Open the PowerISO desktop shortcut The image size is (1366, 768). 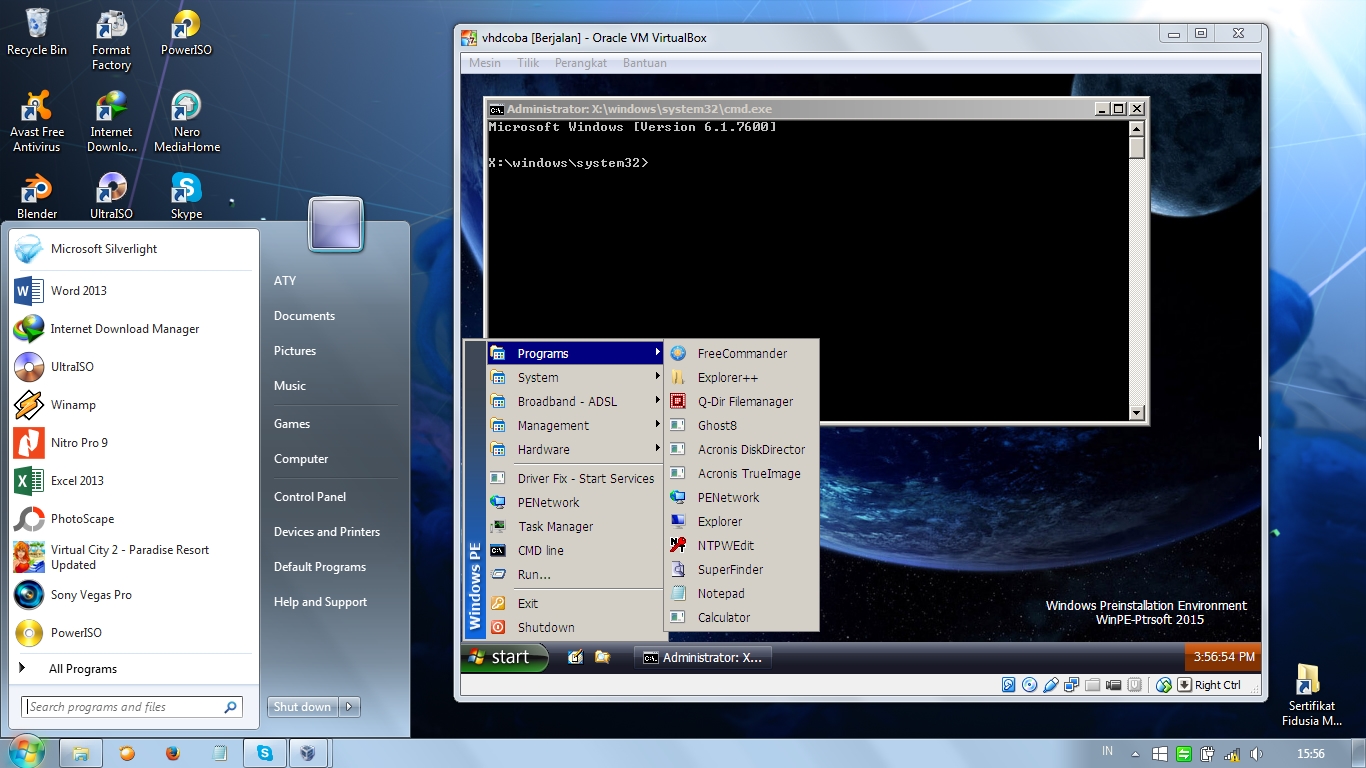click(186, 32)
